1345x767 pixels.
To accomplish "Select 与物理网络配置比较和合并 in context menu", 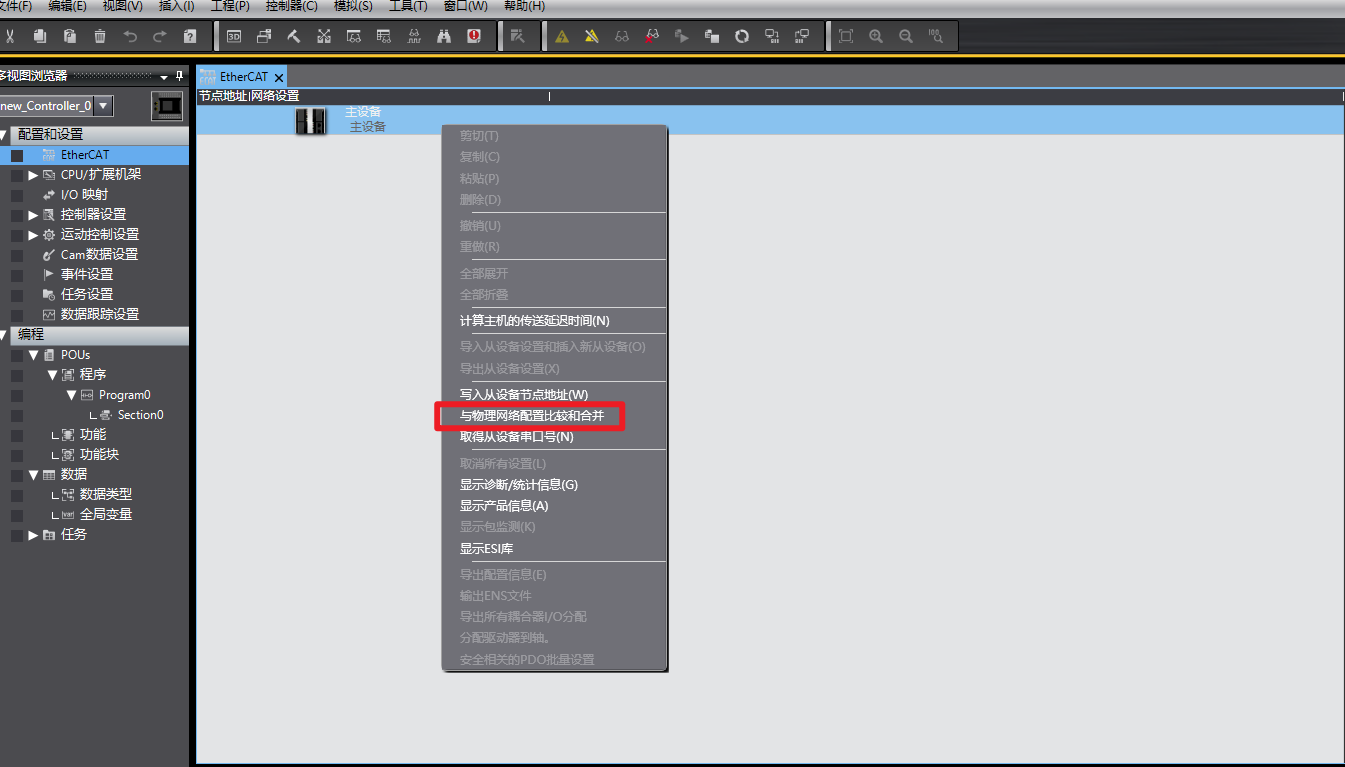I will (x=531, y=416).
